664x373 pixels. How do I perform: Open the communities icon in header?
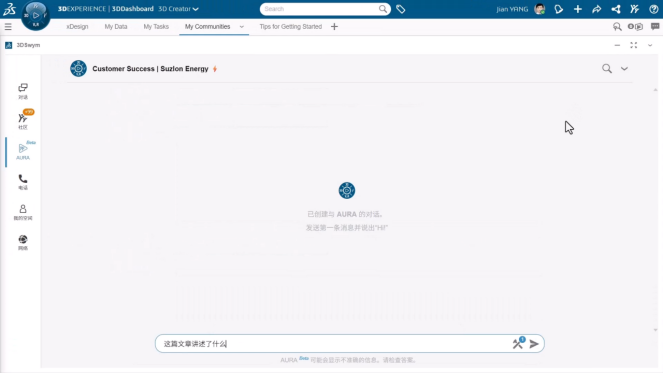tap(634, 9)
